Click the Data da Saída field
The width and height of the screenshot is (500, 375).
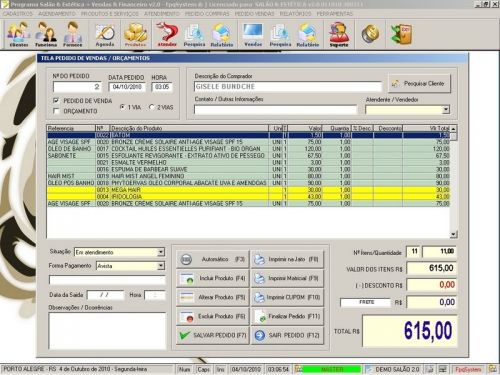[105, 295]
